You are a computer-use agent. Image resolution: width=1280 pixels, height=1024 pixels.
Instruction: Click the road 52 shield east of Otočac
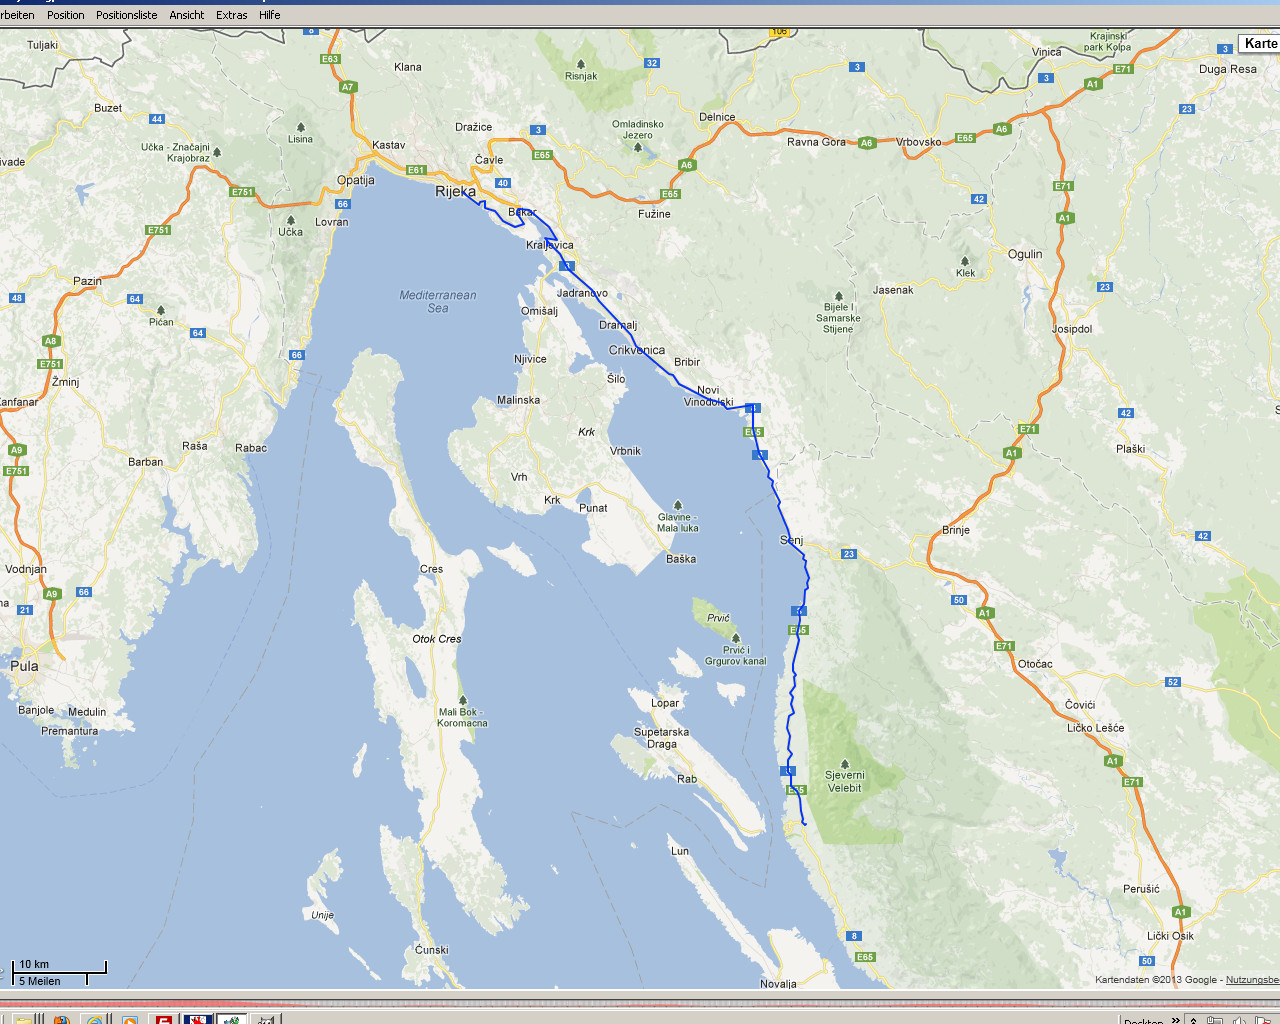(x=1173, y=682)
